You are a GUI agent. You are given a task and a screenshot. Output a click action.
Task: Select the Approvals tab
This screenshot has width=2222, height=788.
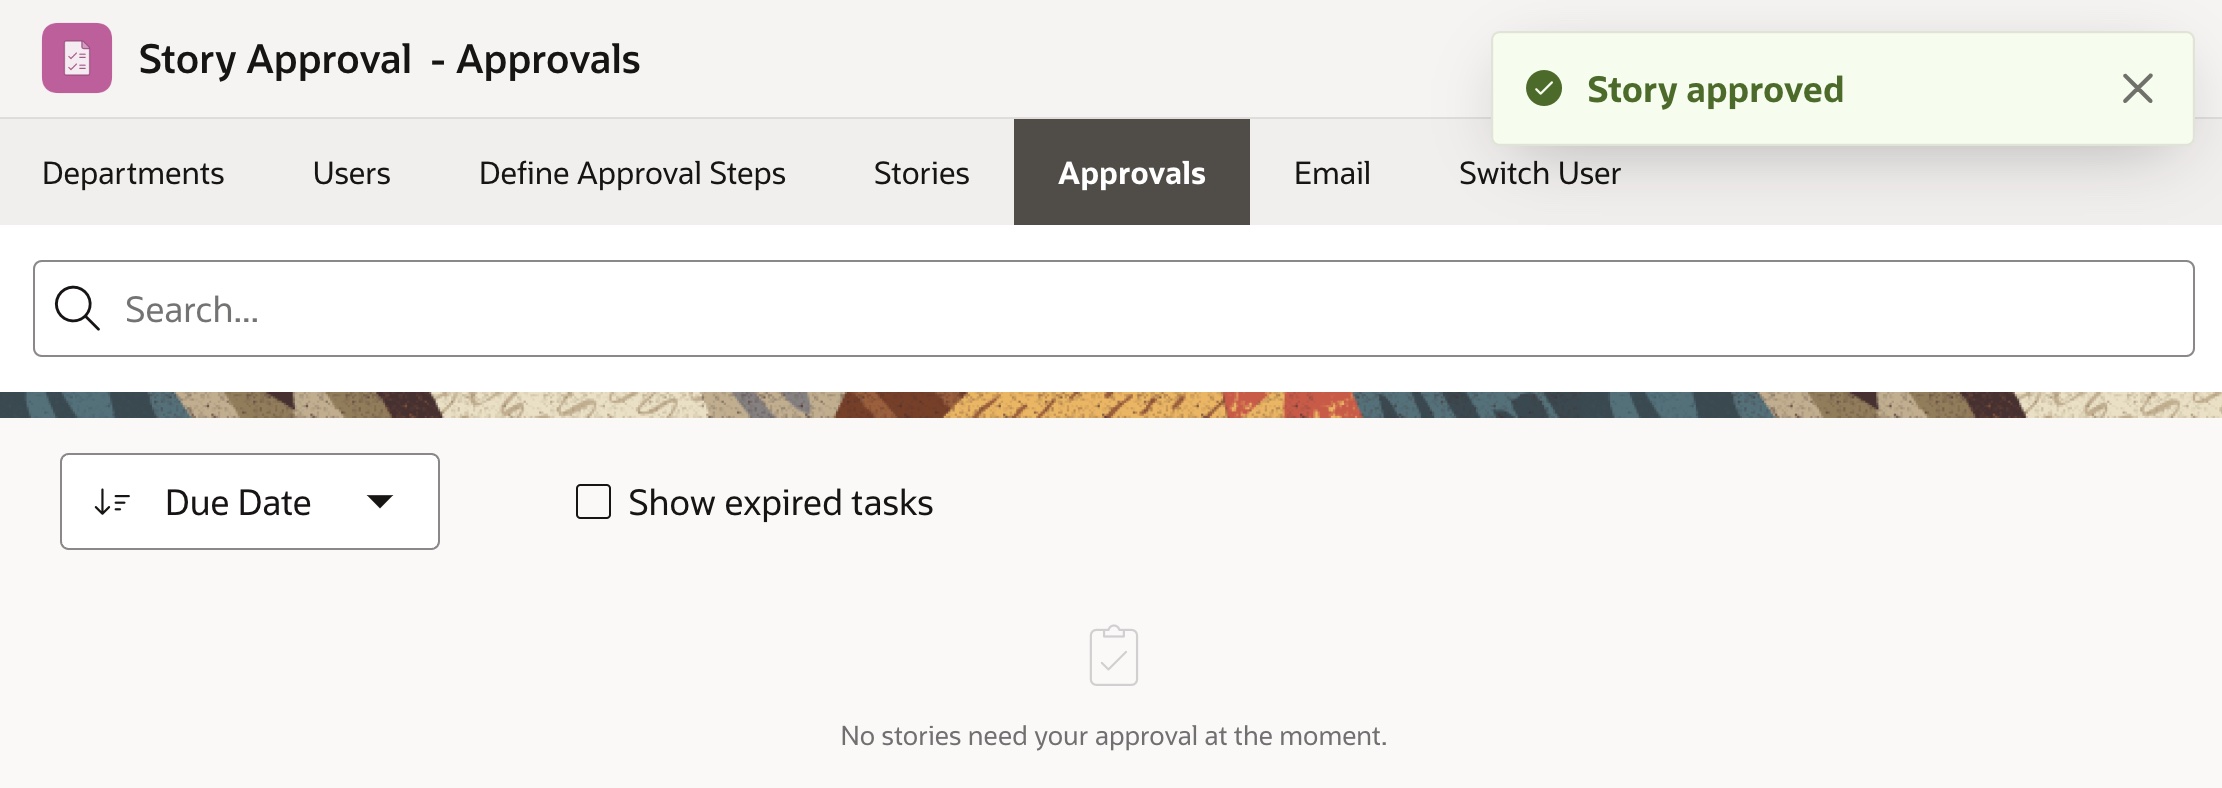pos(1131,173)
